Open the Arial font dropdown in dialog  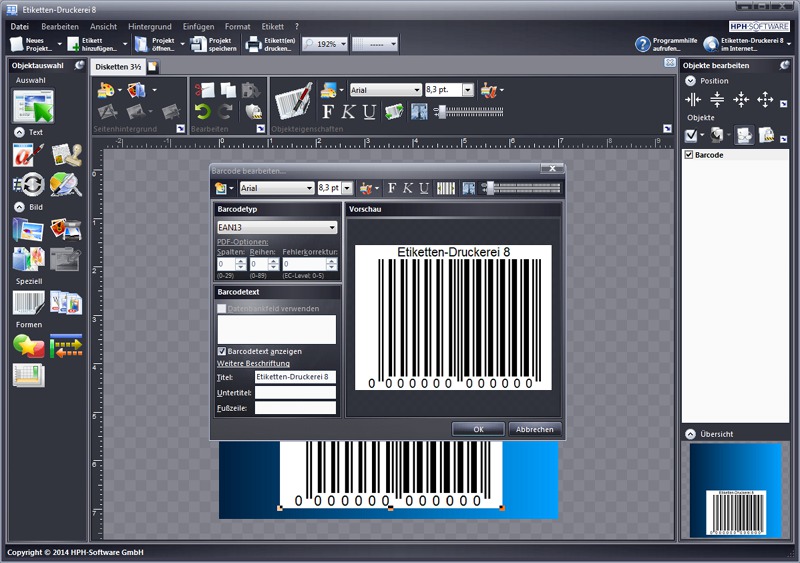pos(309,188)
